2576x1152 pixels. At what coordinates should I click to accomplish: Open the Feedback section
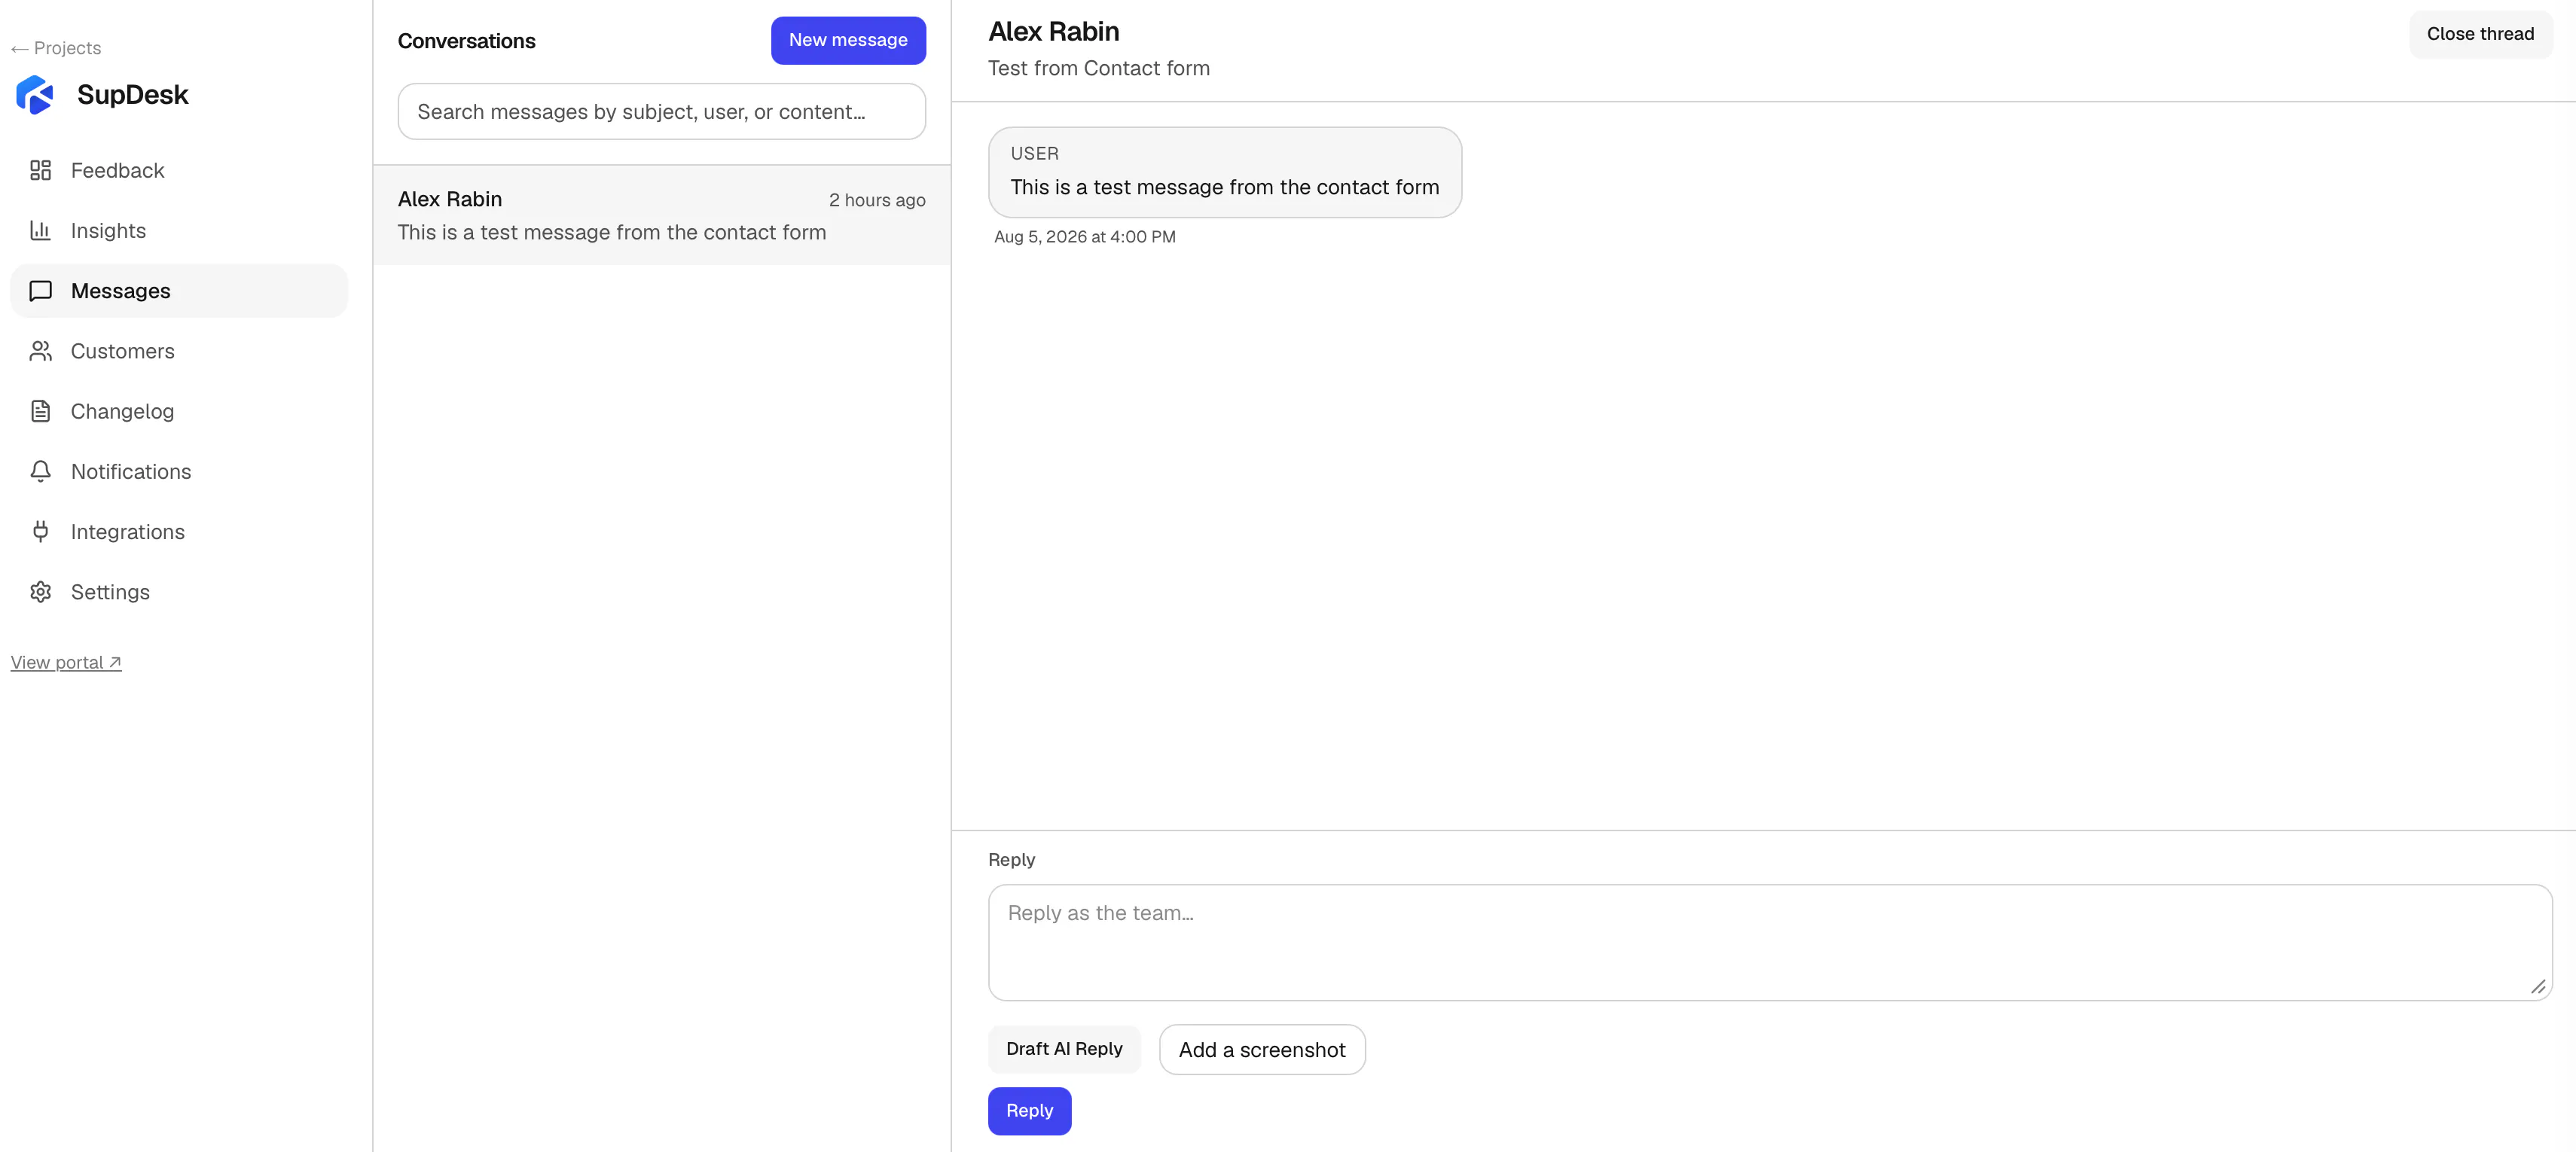(179, 171)
